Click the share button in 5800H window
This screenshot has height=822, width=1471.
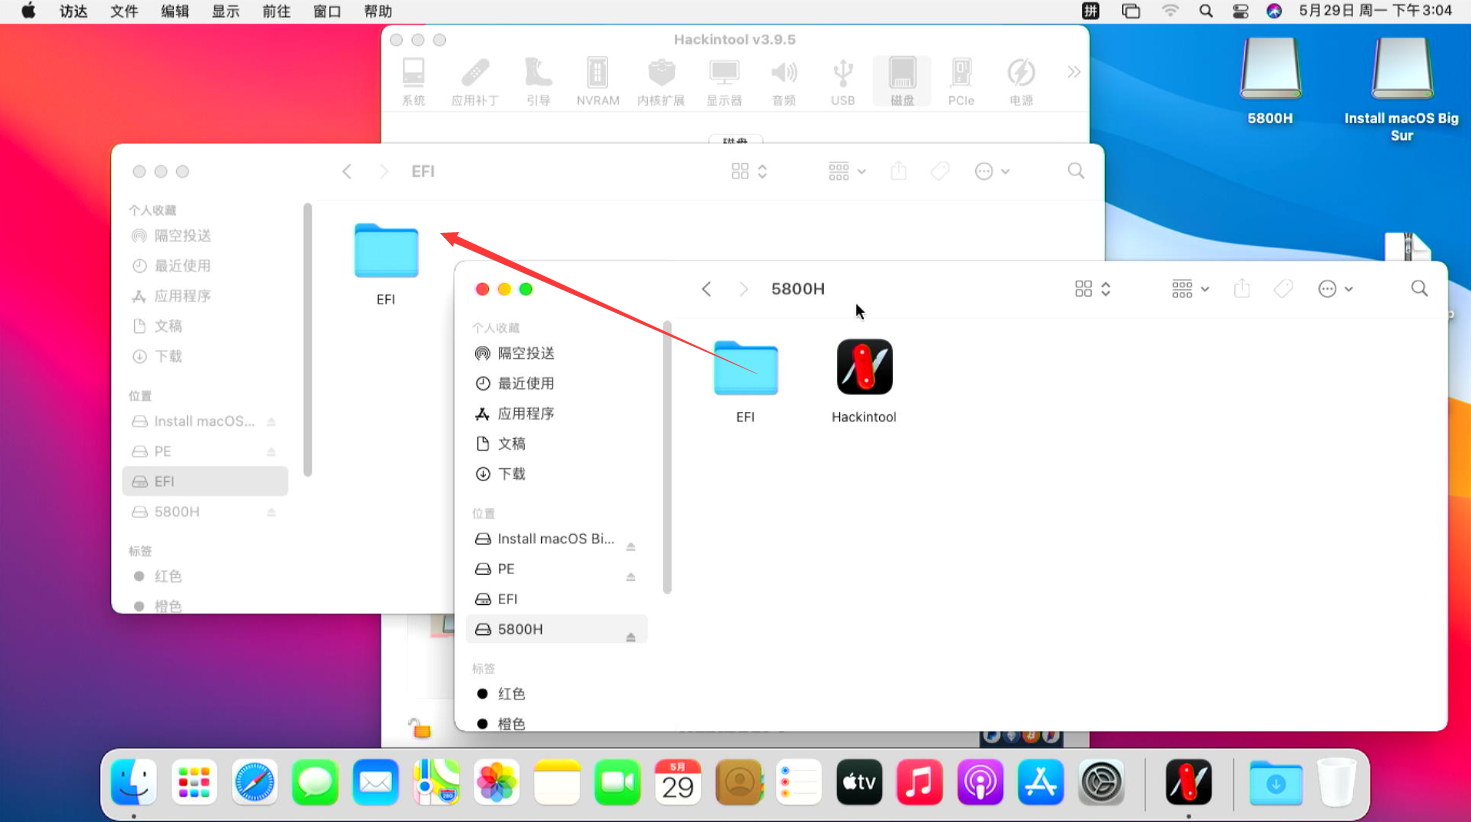pyautogui.click(x=1242, y=288)
